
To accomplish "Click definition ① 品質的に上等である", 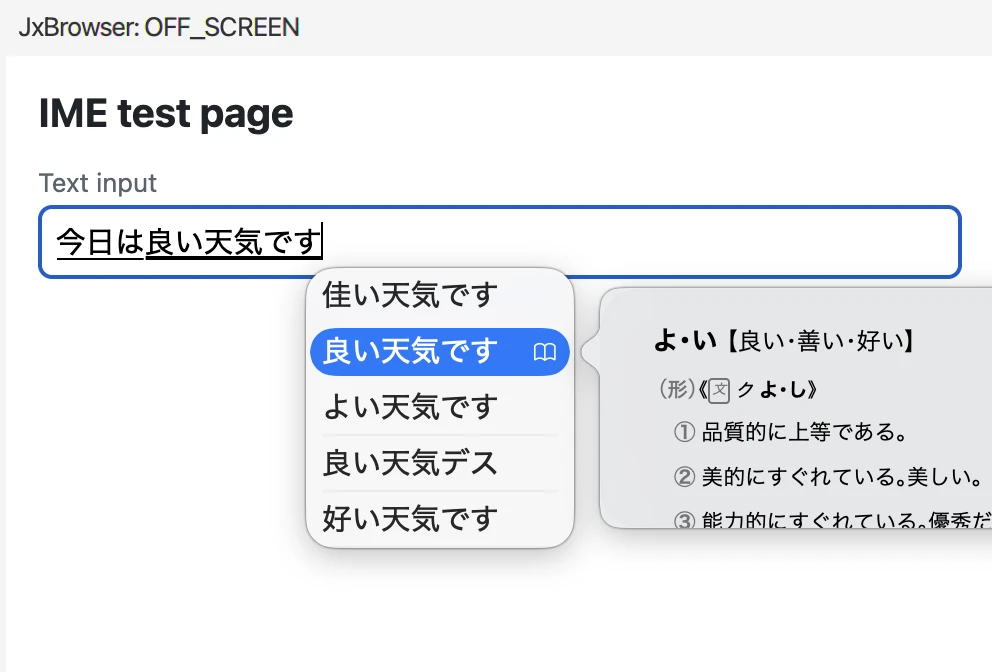I will click(791, 432).
